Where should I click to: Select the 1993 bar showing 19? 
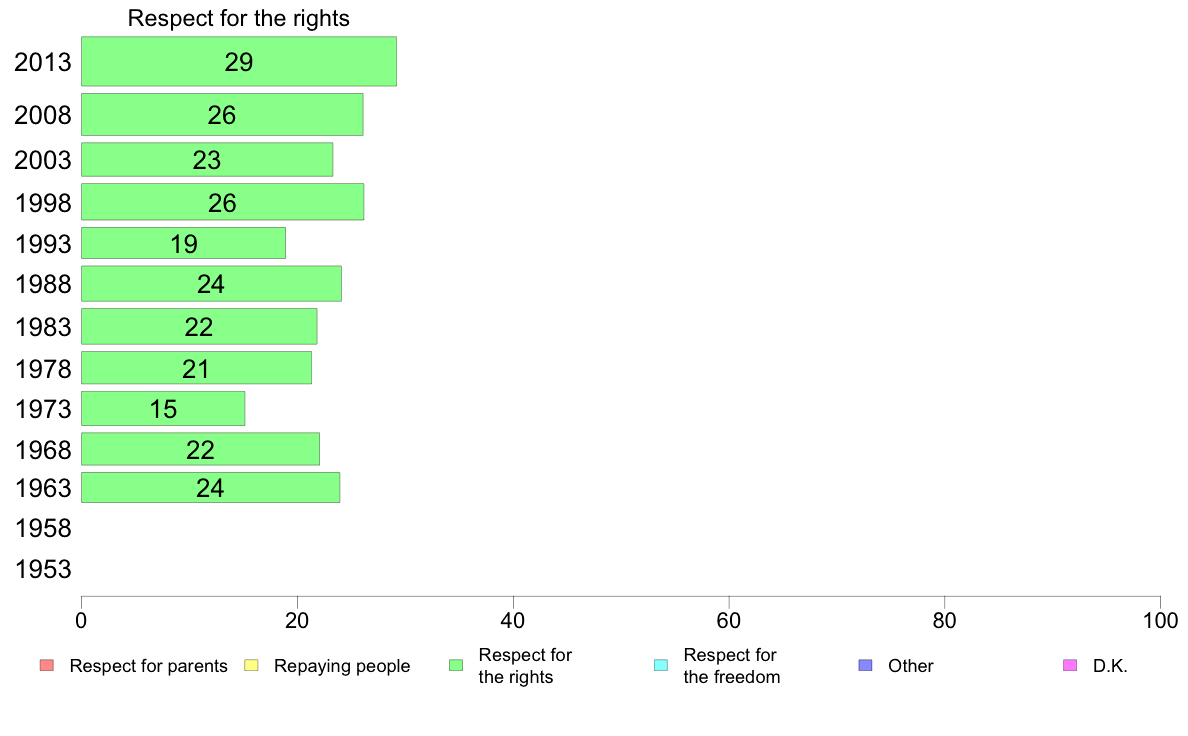tap(183, 243)
